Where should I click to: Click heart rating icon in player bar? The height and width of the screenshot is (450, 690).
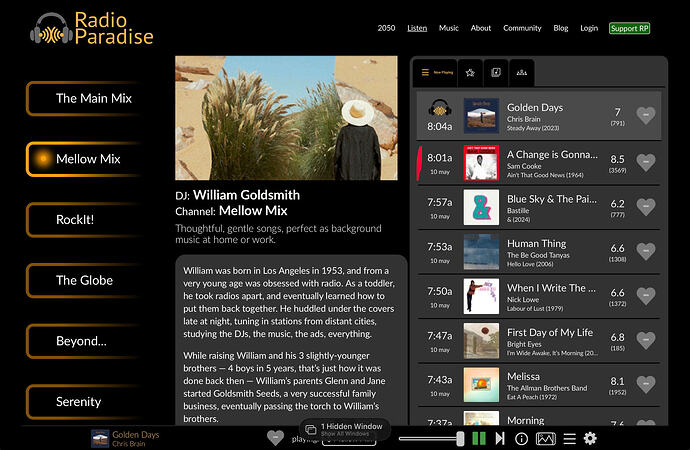275,438
